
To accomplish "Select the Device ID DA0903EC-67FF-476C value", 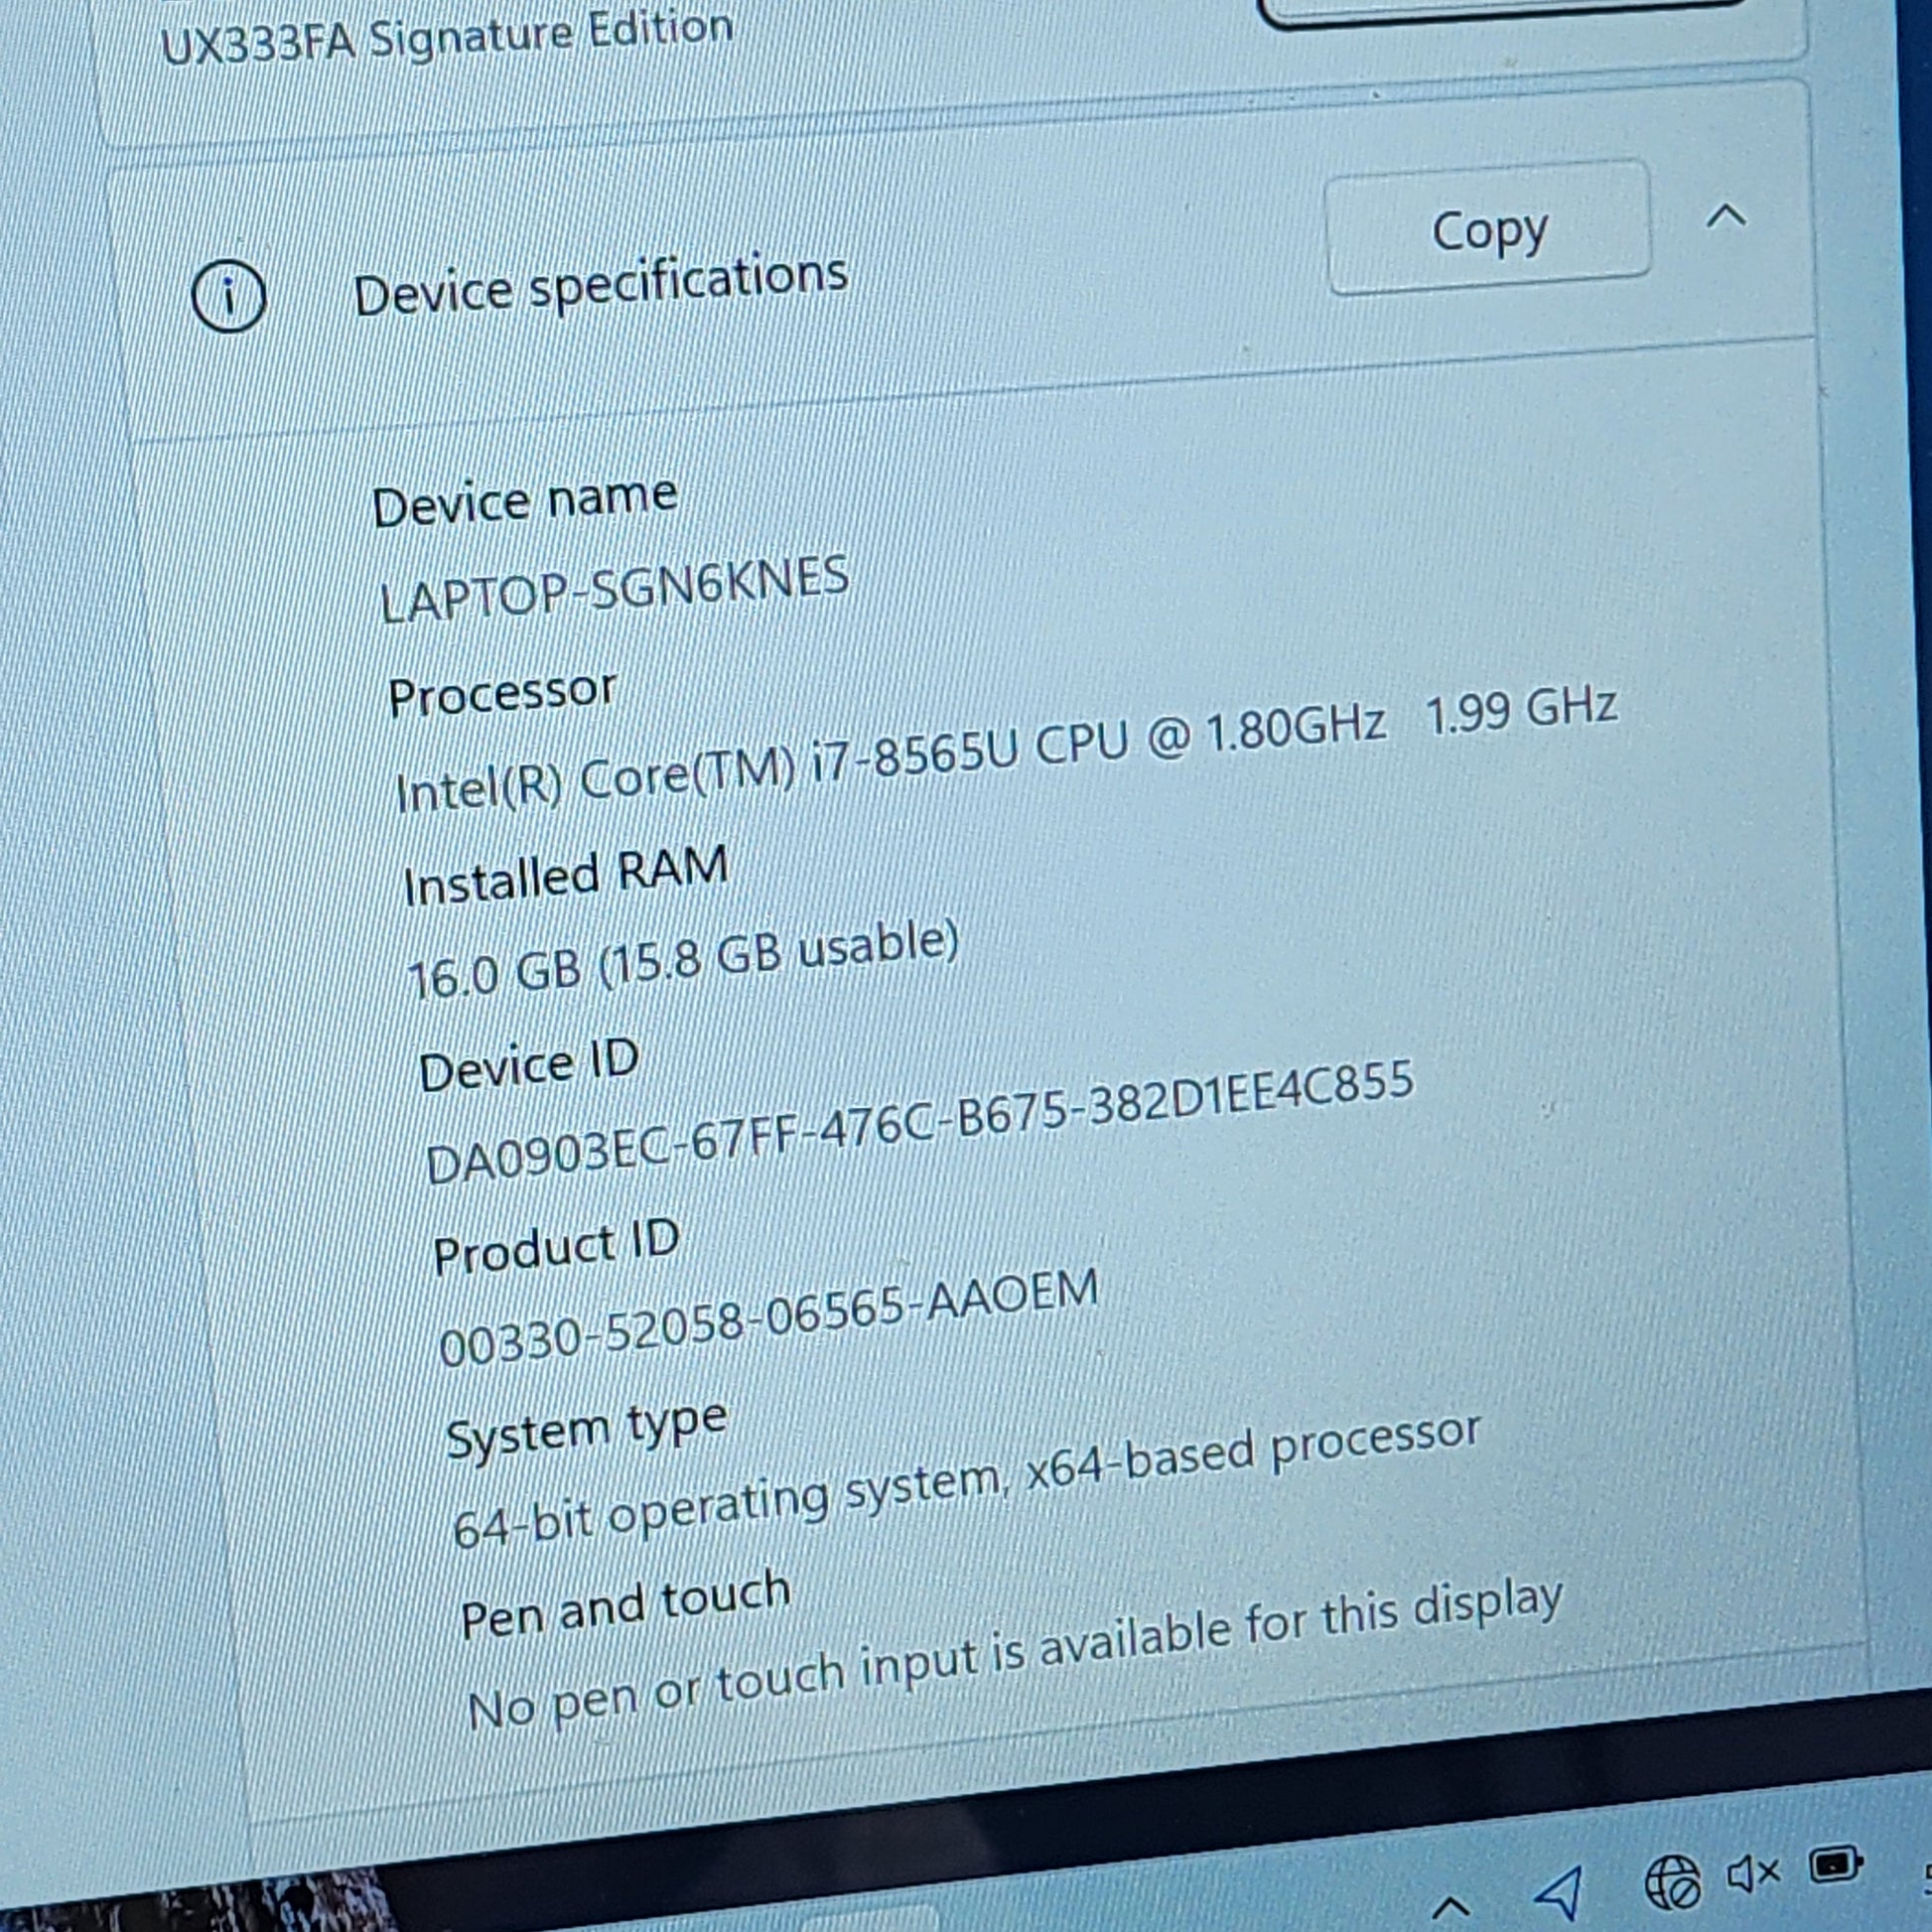I will pos(919,1123).
